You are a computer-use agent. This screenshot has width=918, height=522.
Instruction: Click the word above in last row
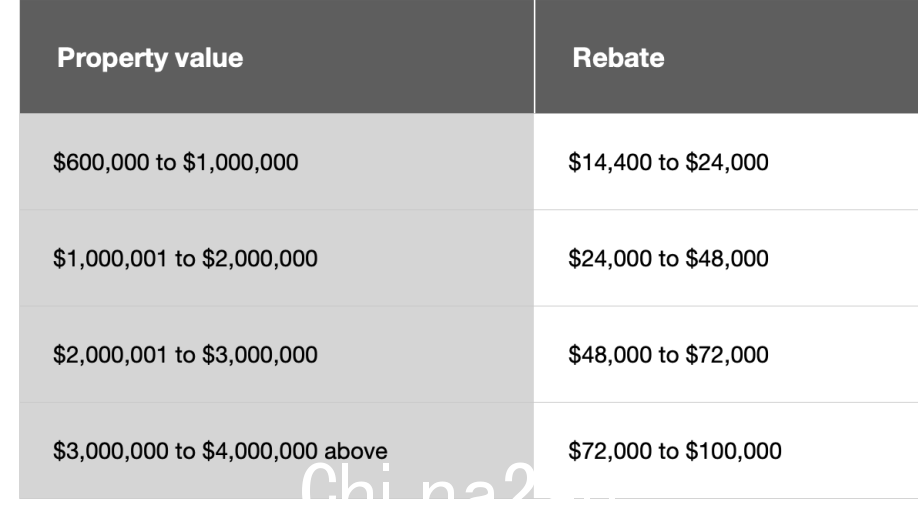[x=355, y=451]
